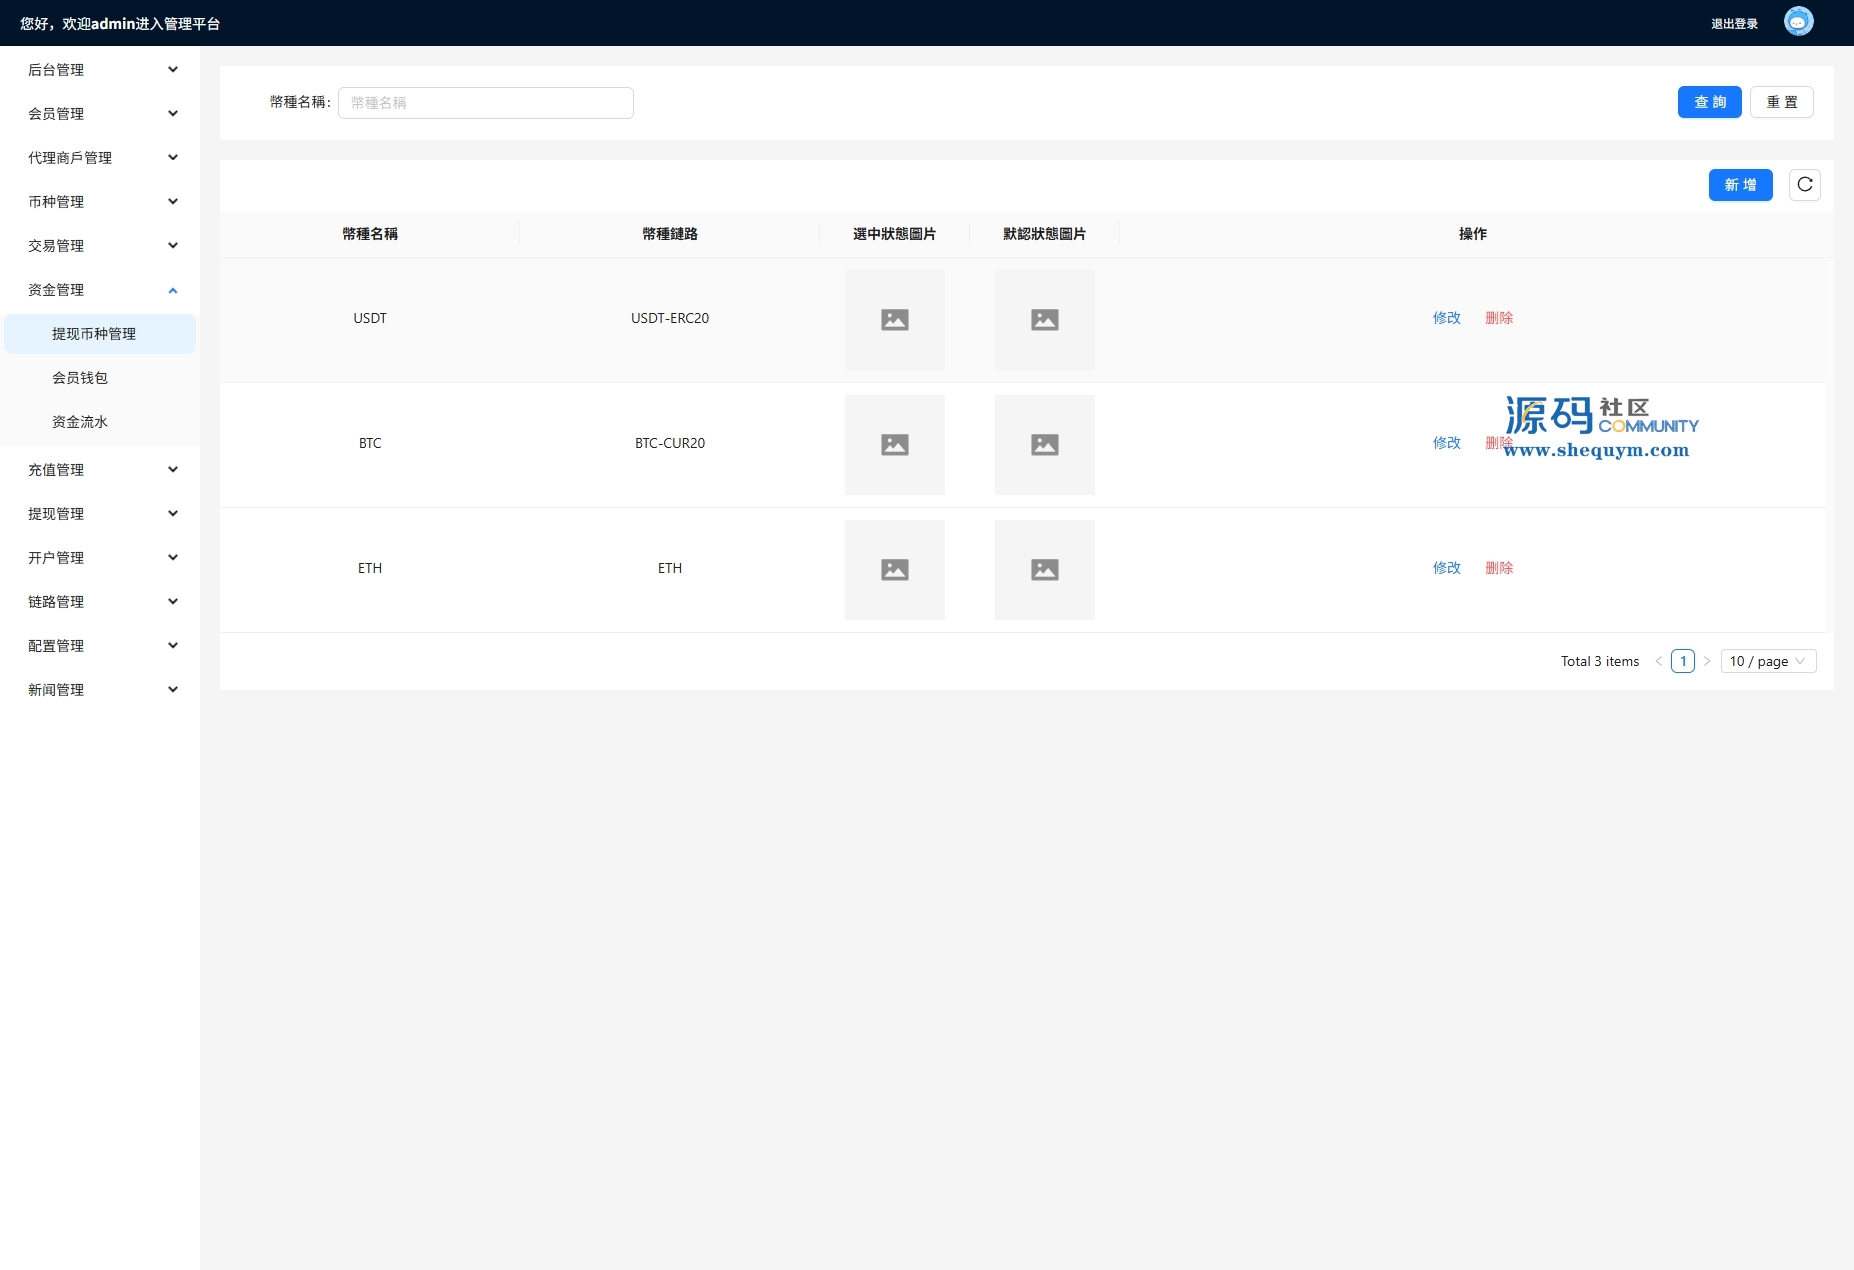
Task: Open the admin avatar icon
Action: 1798,22
